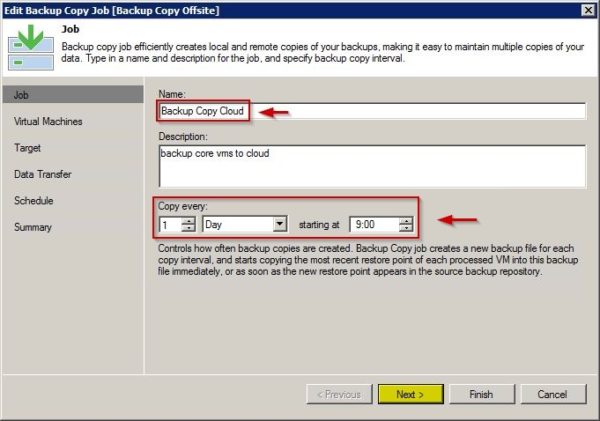
Task: Click the "Name:" label
Action: click(x=172, y=94)
